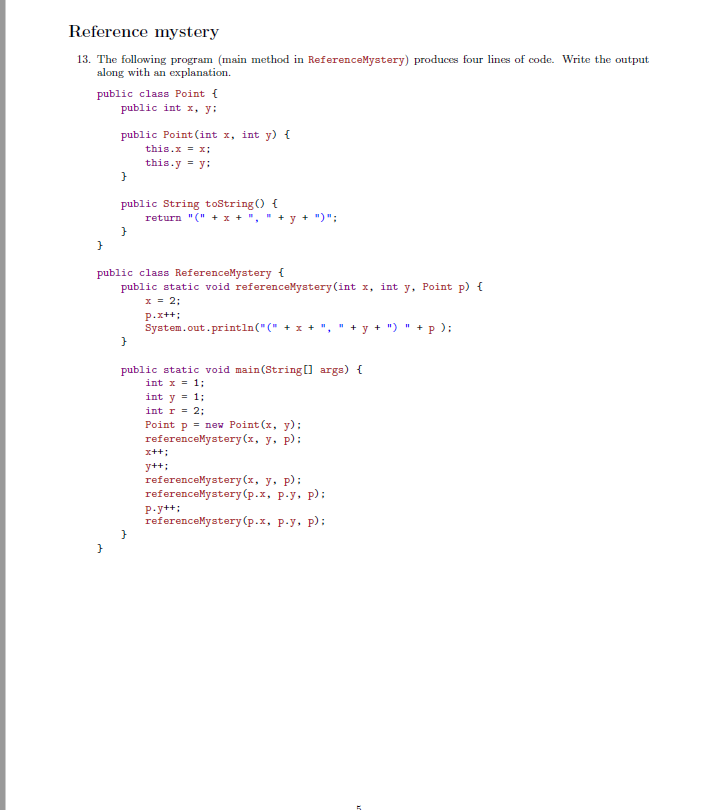Click the question number '13.'
The width and height of the screenshot is (711, 810).
[x=84, y=59]
